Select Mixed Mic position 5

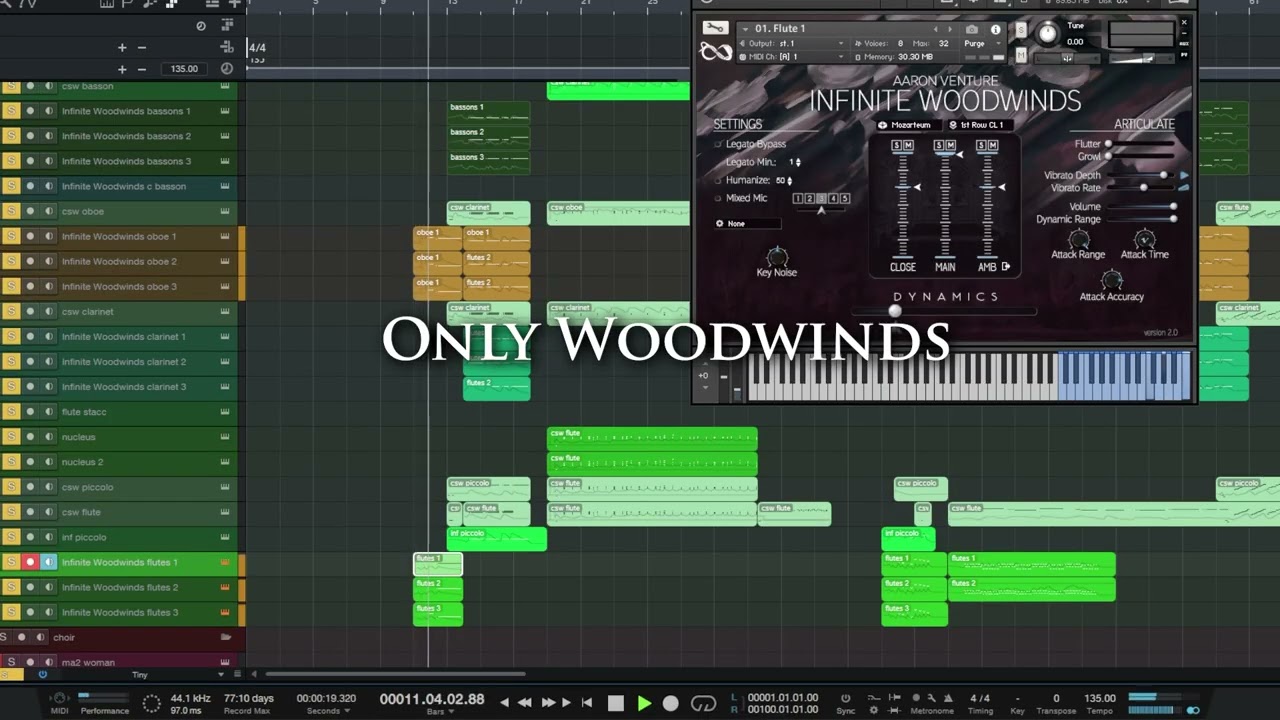[845, 199]
